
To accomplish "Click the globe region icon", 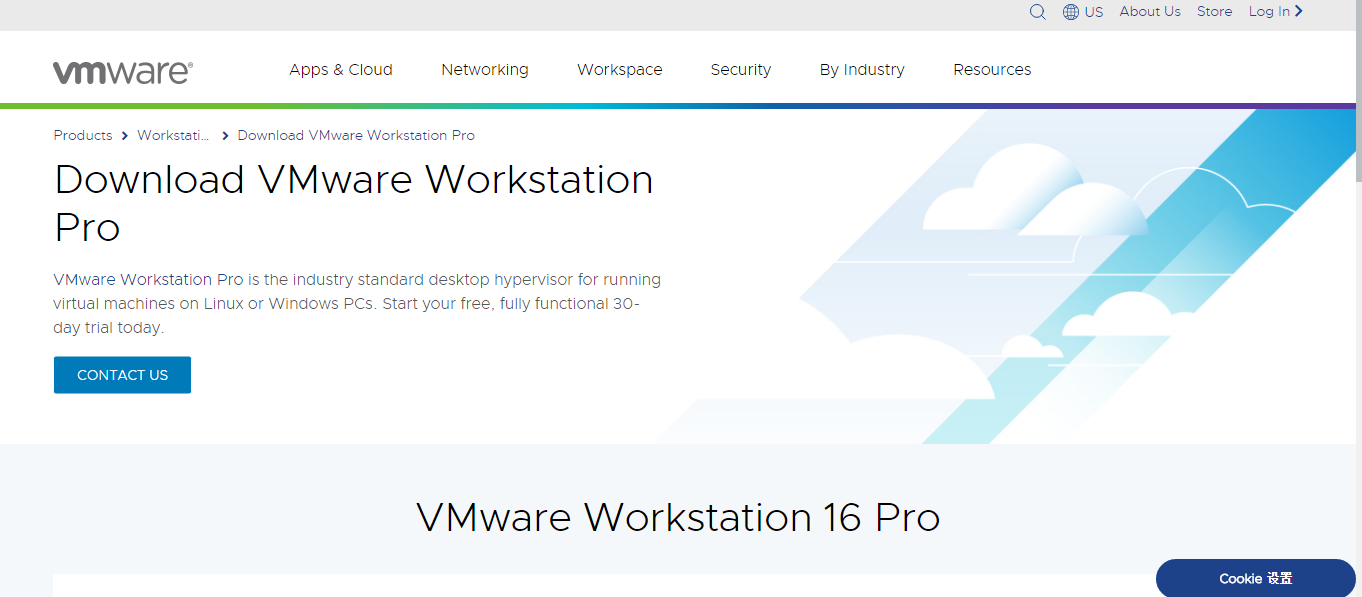I will coord(1071,12).
